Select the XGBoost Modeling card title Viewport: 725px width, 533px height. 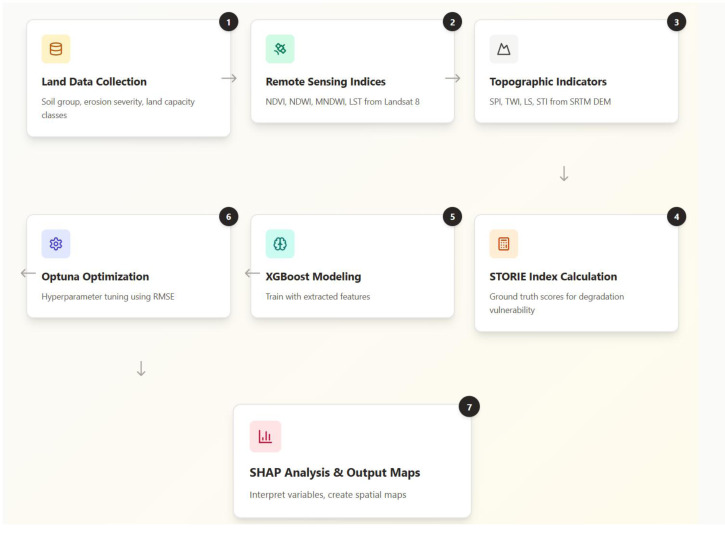(313, 276)
